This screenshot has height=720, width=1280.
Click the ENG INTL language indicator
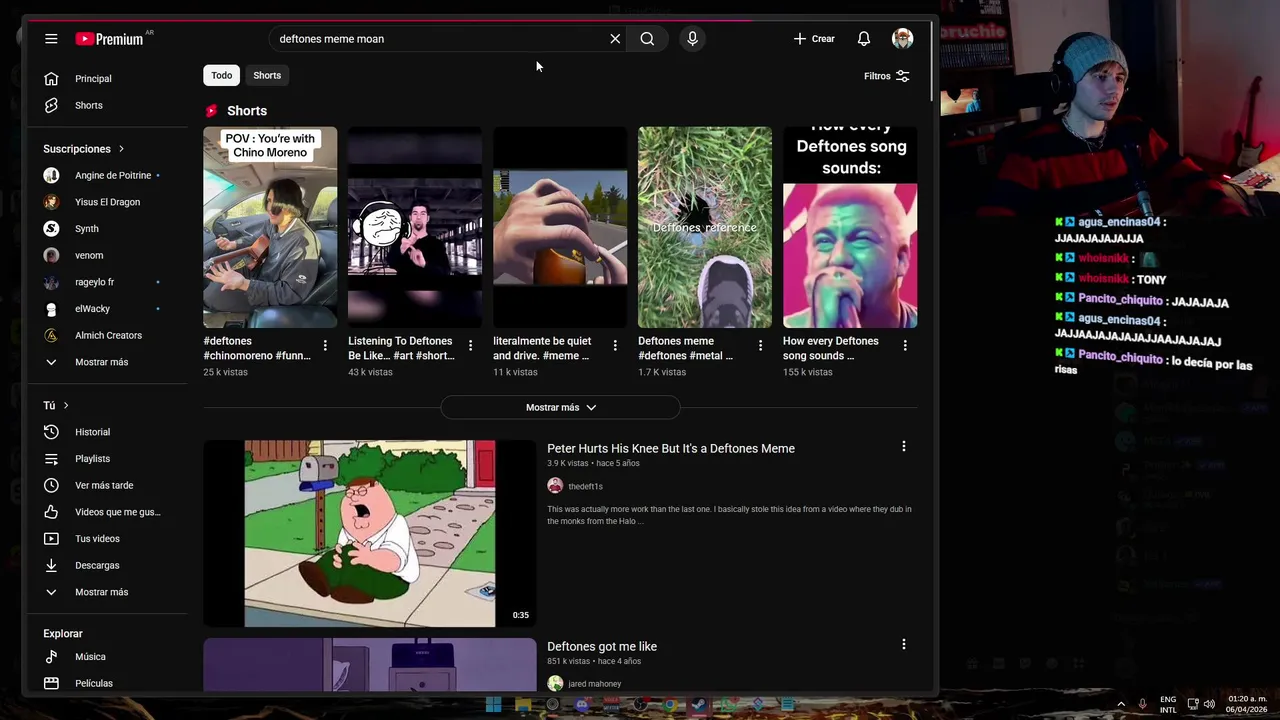(x=1168, y=705)
